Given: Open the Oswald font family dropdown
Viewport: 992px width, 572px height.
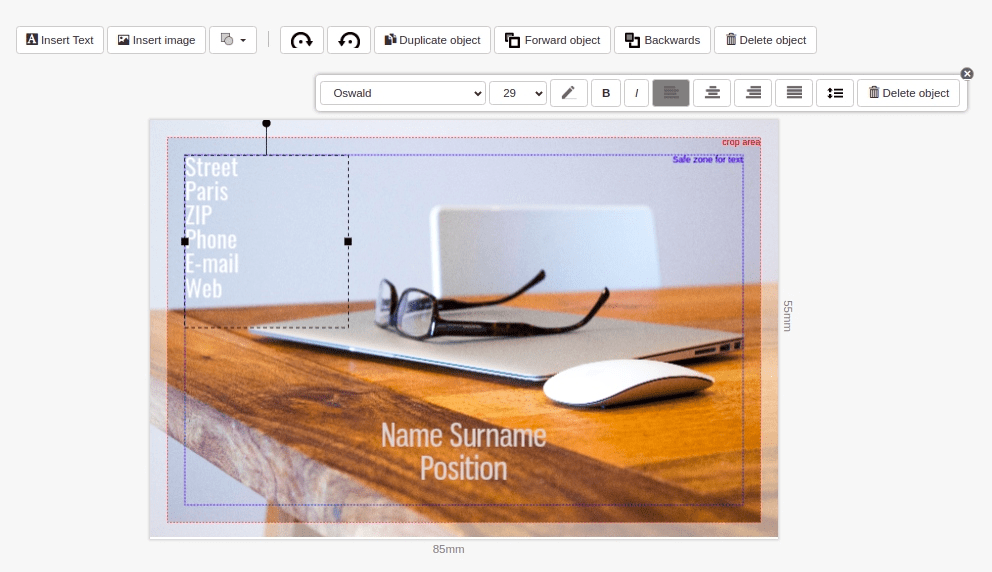Looking at the screenshot, I should coord(403,93).
